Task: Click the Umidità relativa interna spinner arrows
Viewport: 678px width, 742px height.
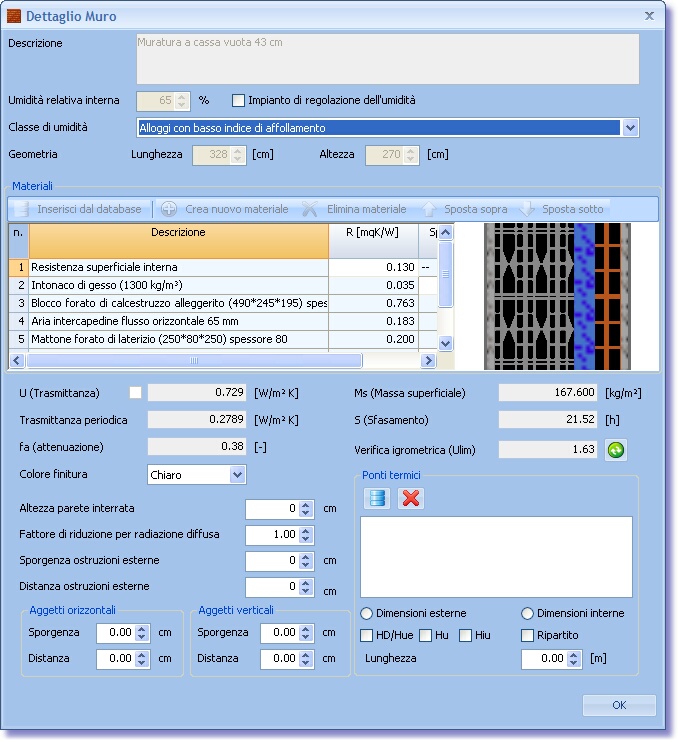Action: [182, 101]
